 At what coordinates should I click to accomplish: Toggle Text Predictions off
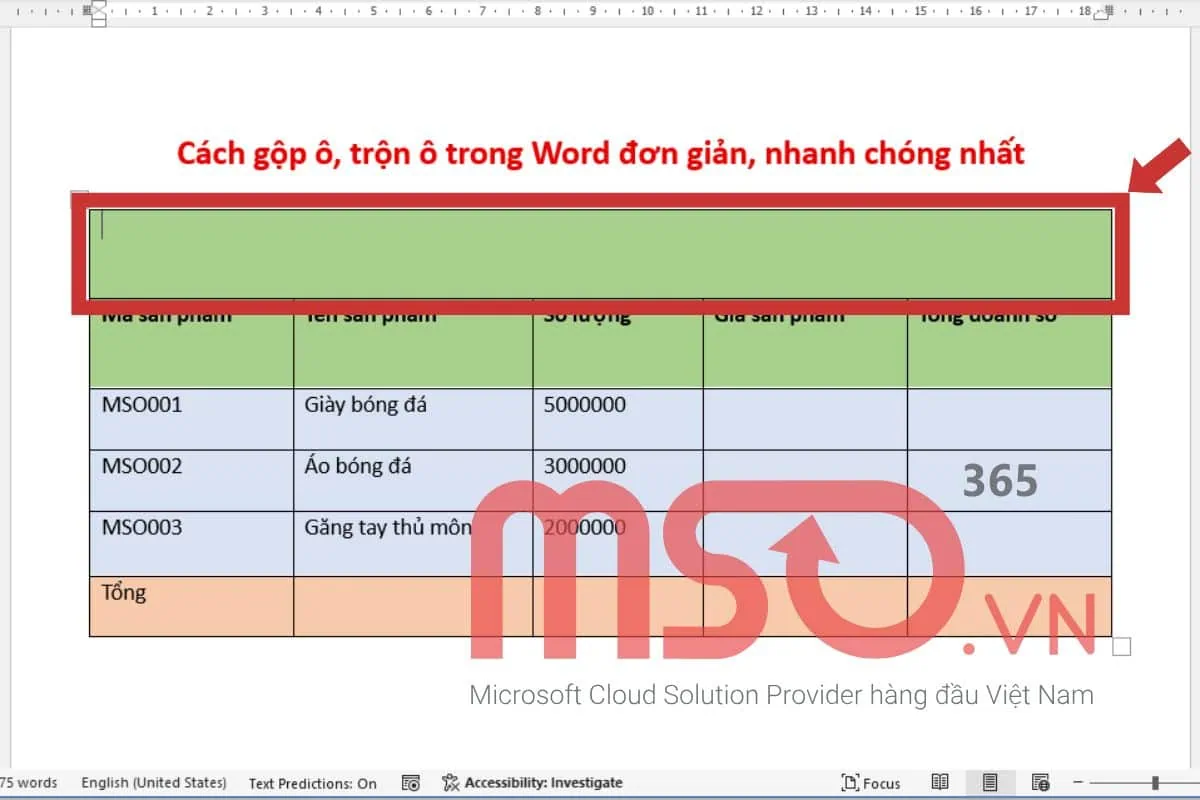pos(313,783)
